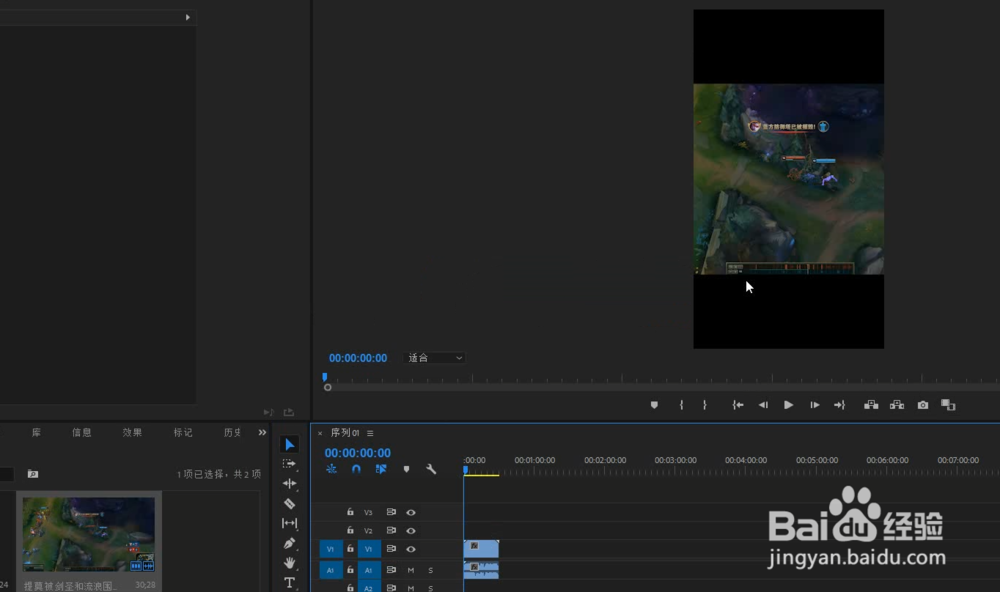The width and height of the screenshot is (1000, 592).
Task: Select the Pen tool
Action: (x=290, y=543)
